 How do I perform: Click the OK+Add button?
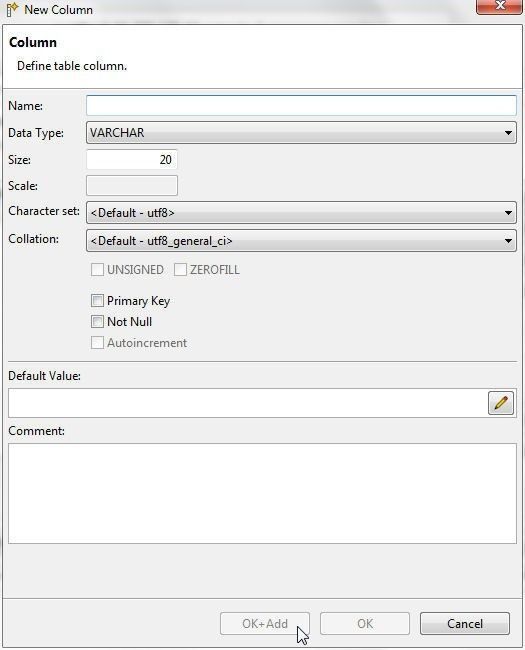[265, 623]
